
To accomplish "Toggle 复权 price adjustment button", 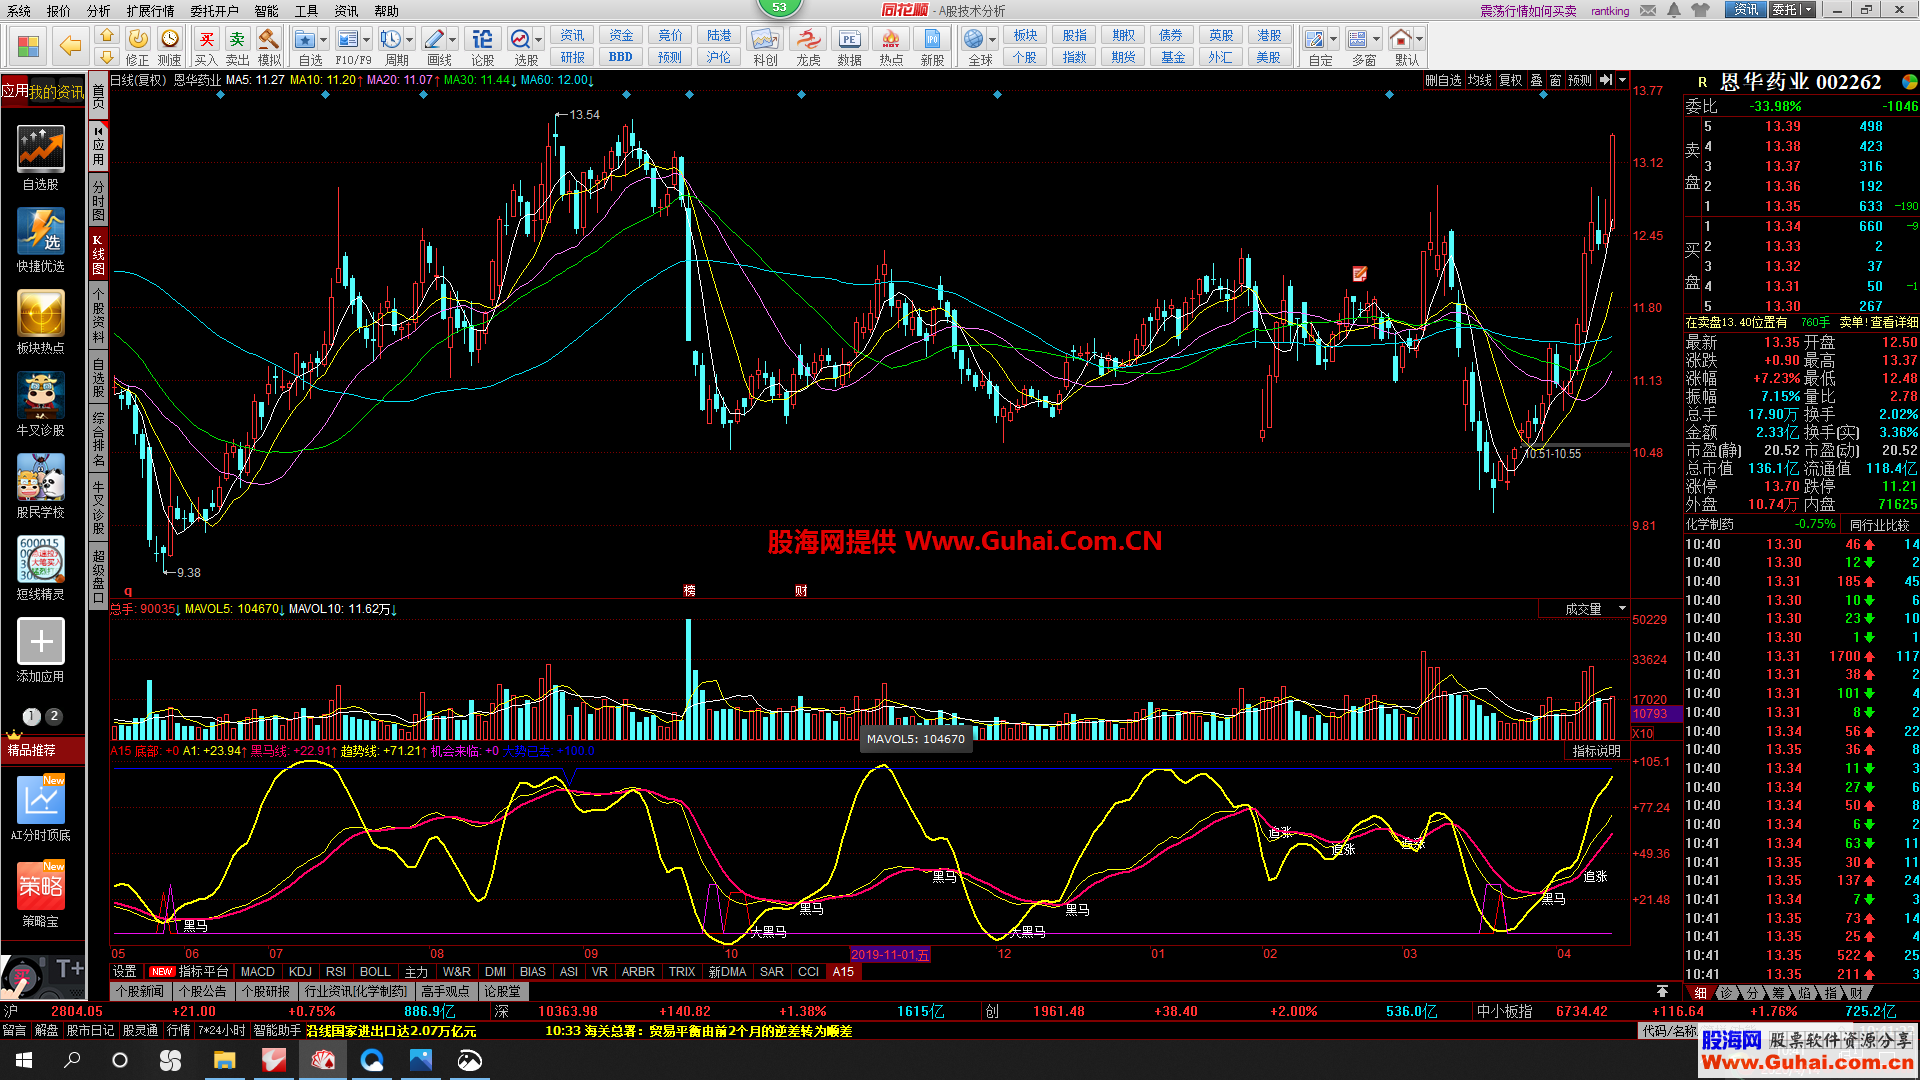I will click(1510, 81).
